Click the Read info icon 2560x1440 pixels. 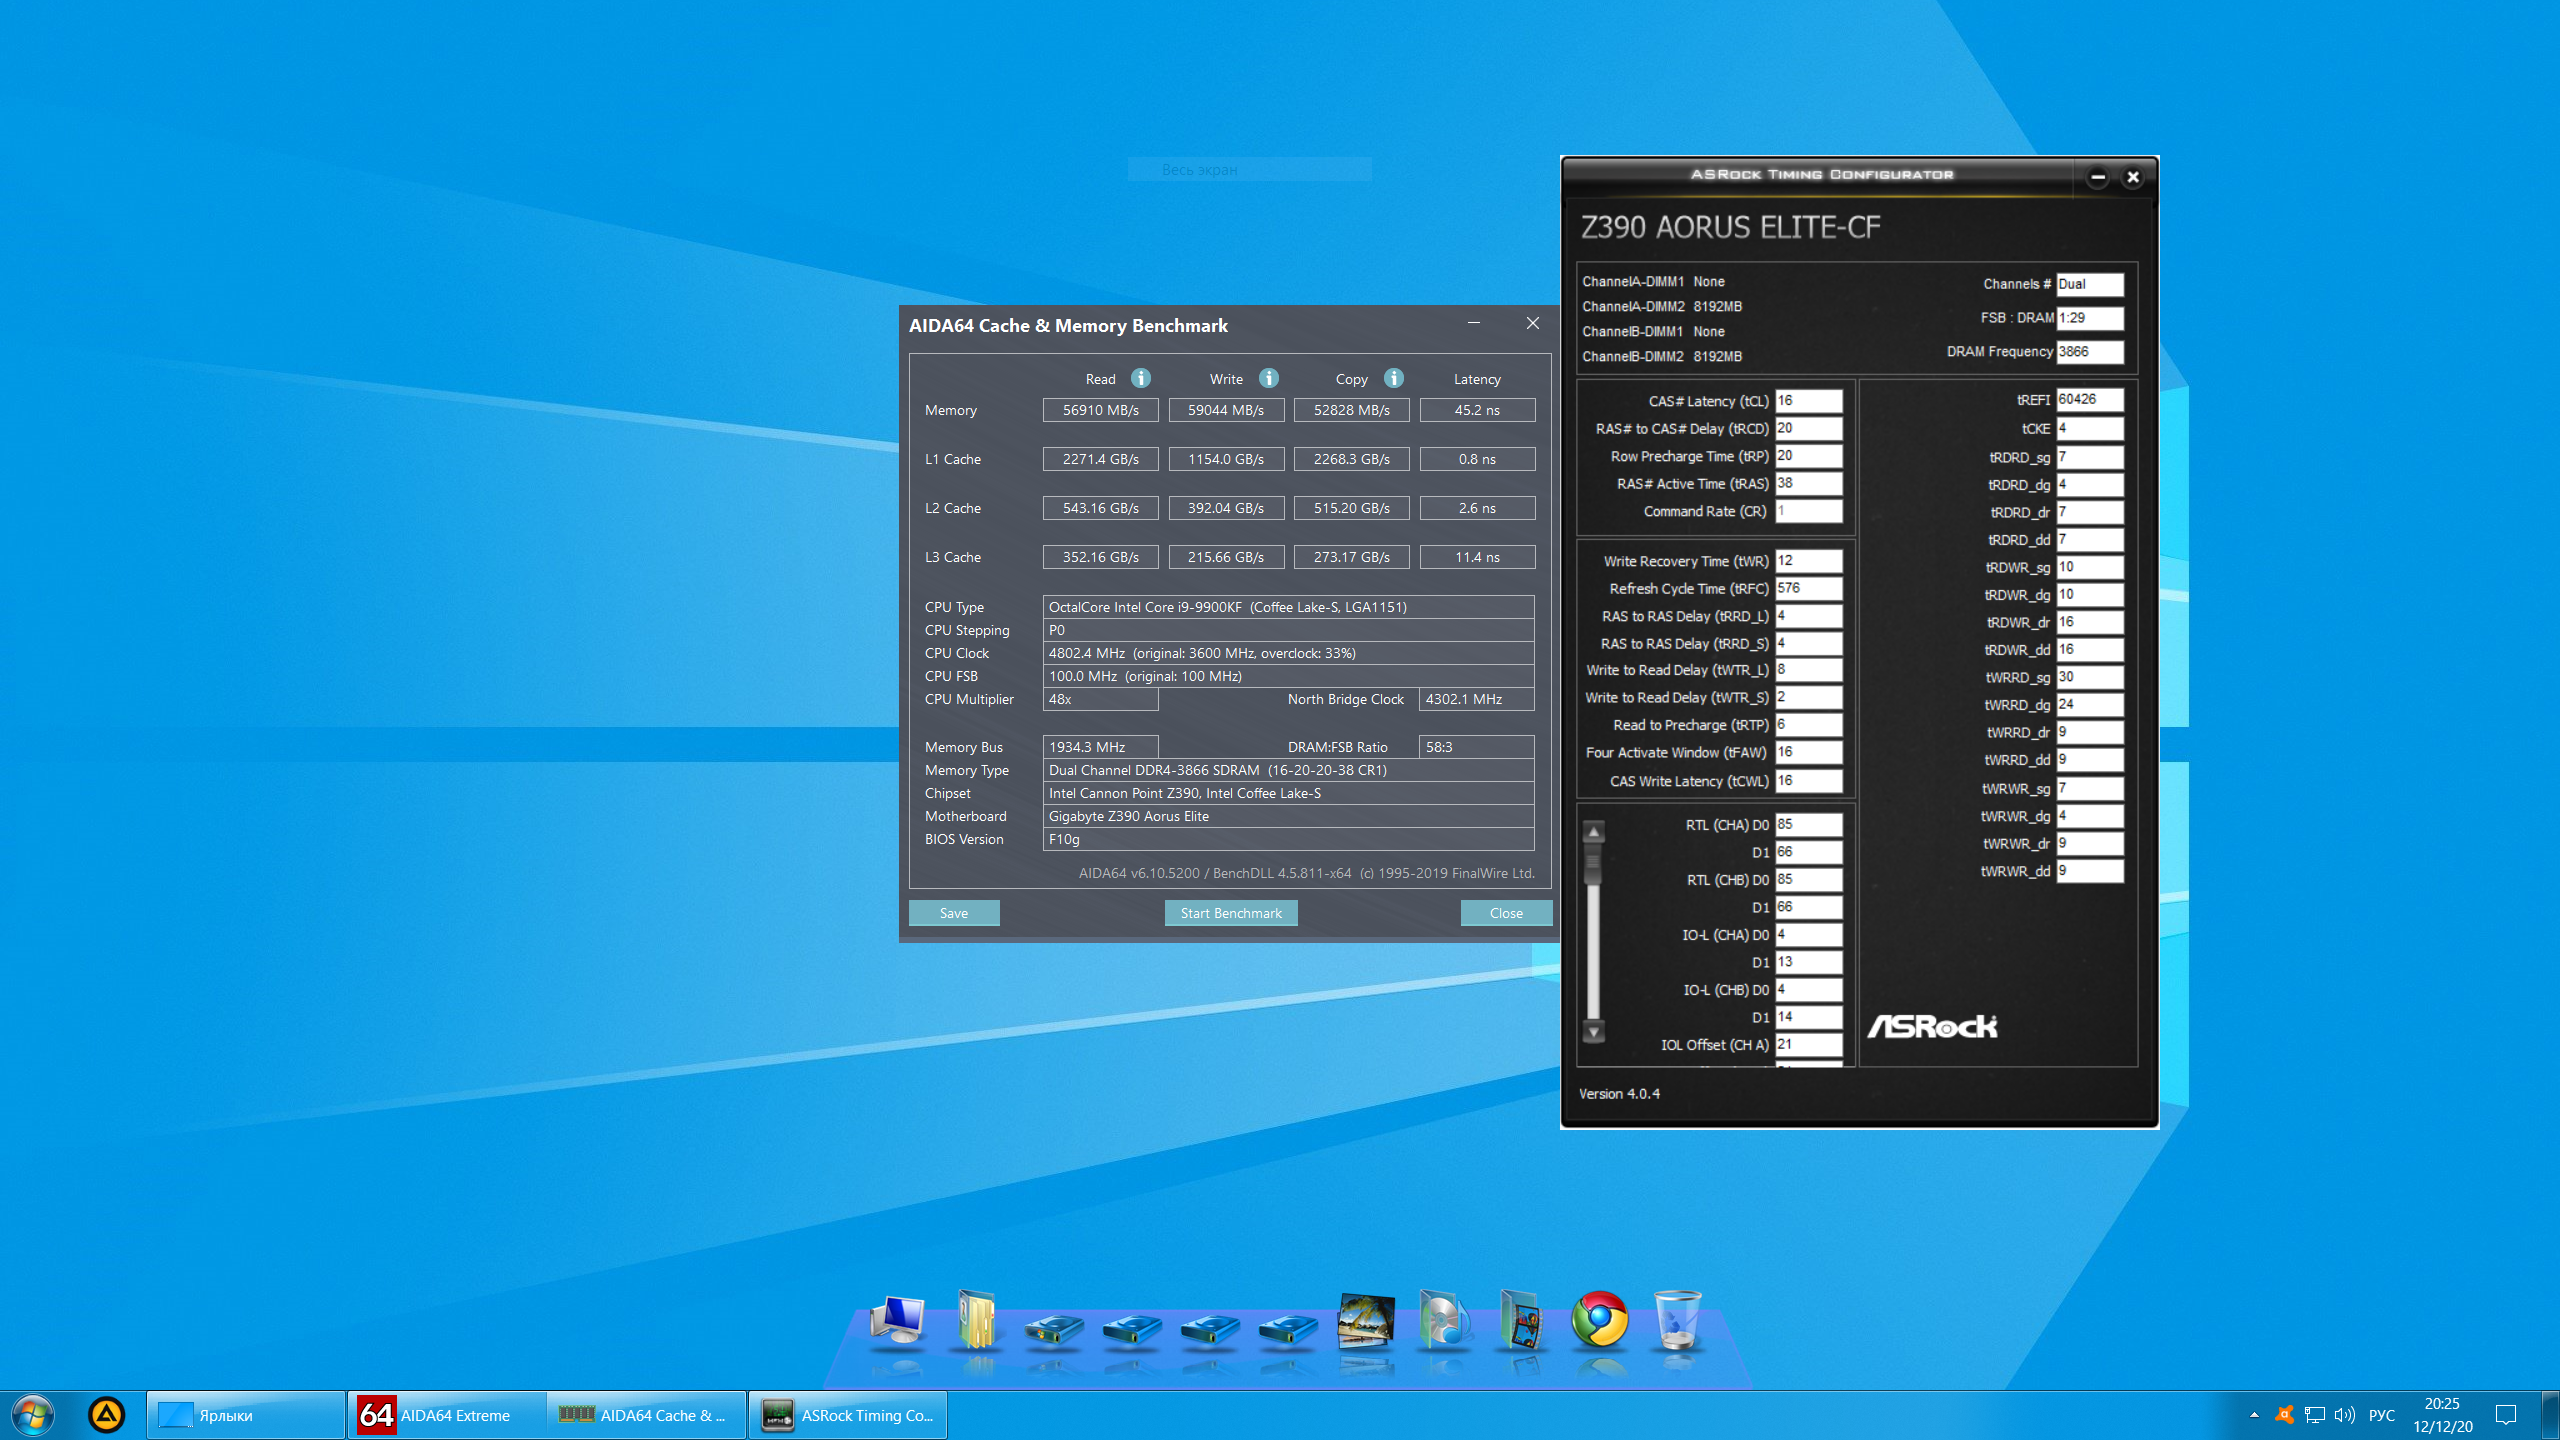(1141, 378)
